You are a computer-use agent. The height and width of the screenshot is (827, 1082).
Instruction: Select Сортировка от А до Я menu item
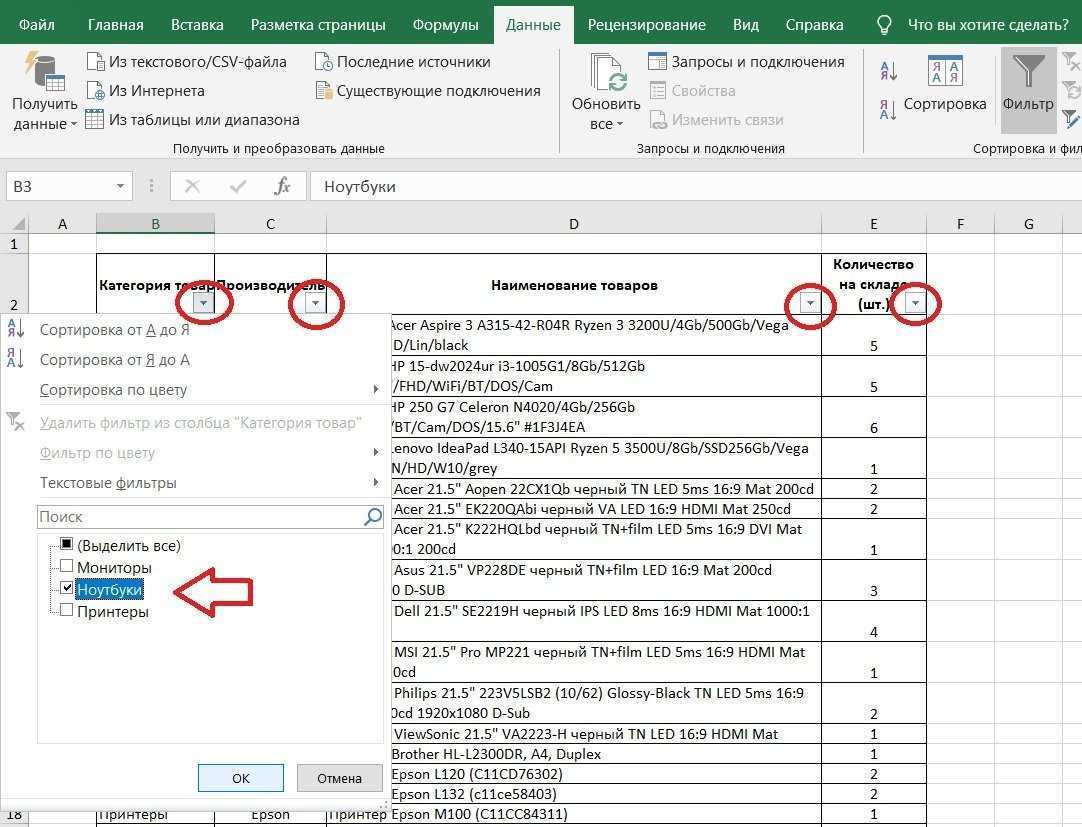point(114,330)
